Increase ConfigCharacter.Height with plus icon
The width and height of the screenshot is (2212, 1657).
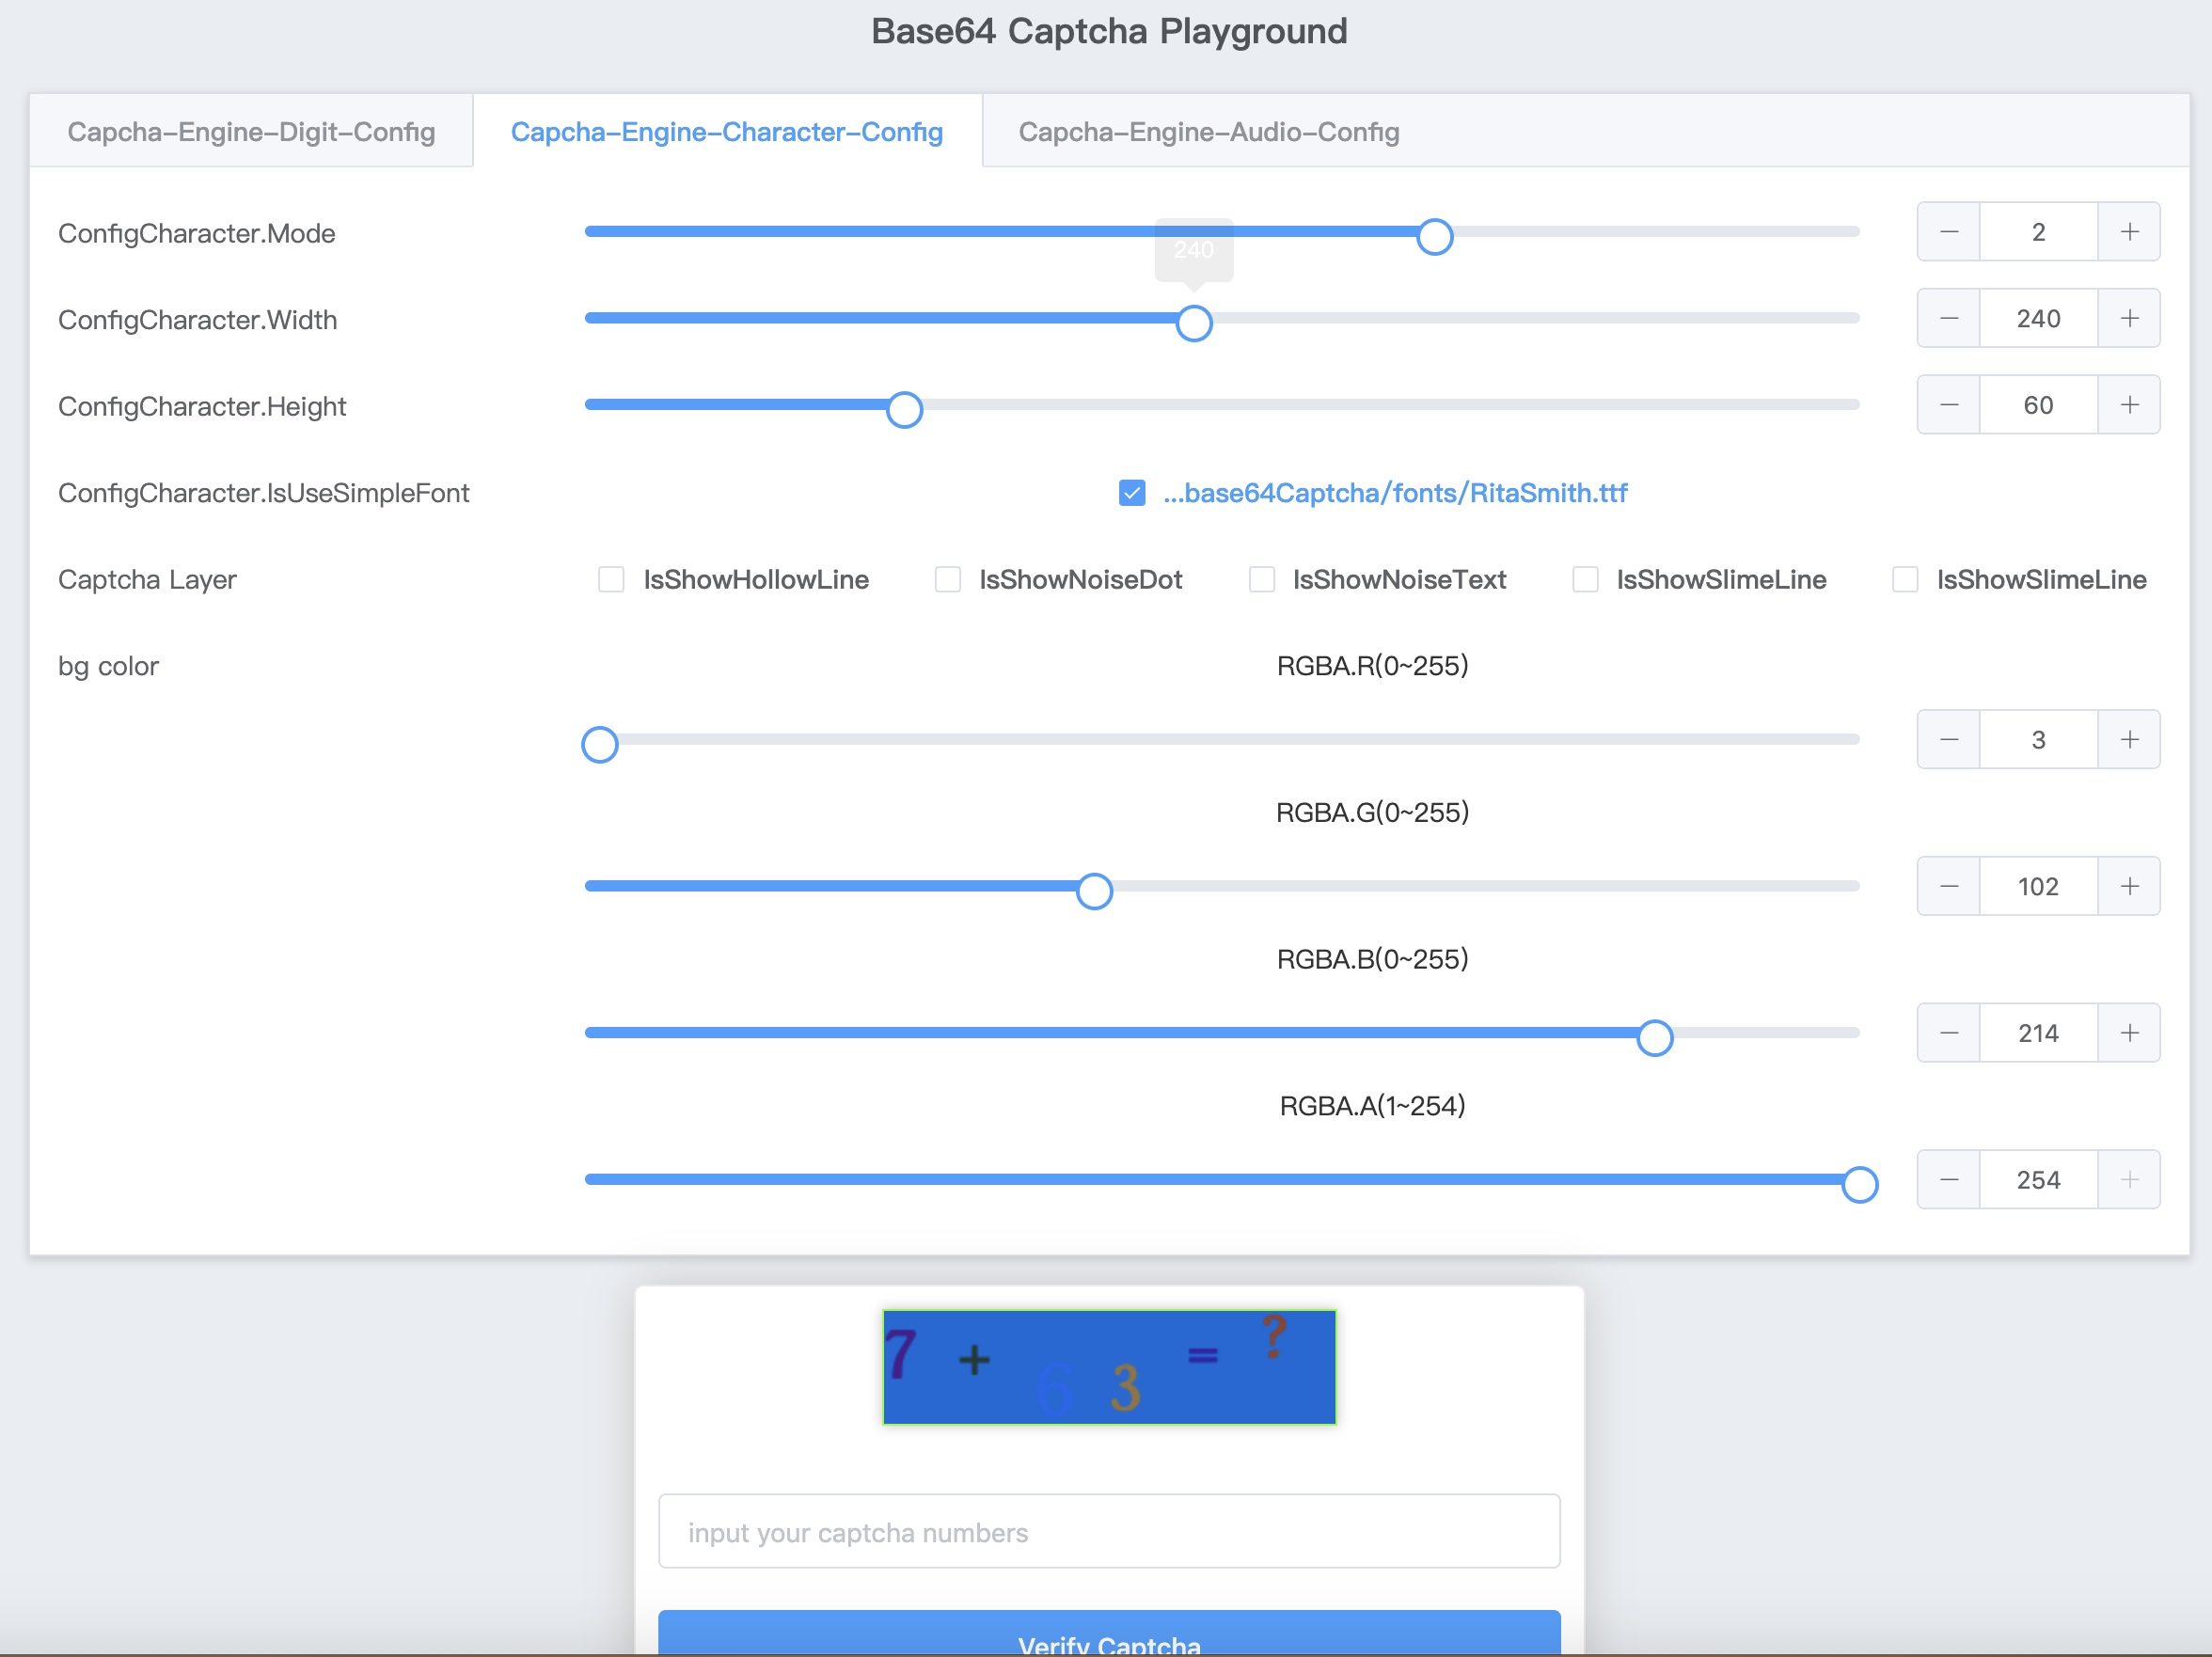(x=2129, y=405)
